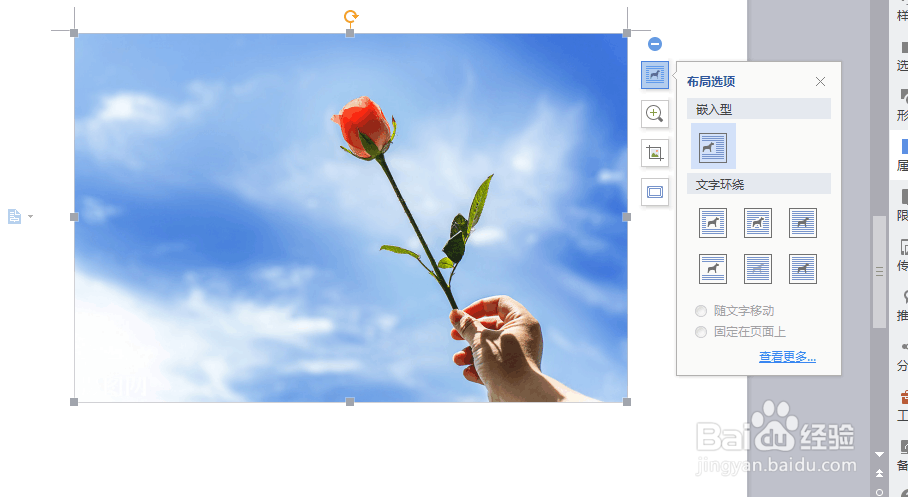This screenshot has width=908, height=497.
Task: Open the 查看更多... link
Action: coord(788,357)
